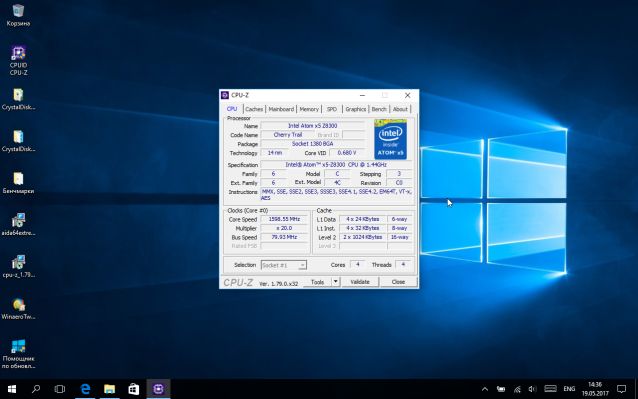Click the CPU-Z taskbar button
Image resolution: width=638 pixels, height=399 pixels.
click(x=158, y=389)
